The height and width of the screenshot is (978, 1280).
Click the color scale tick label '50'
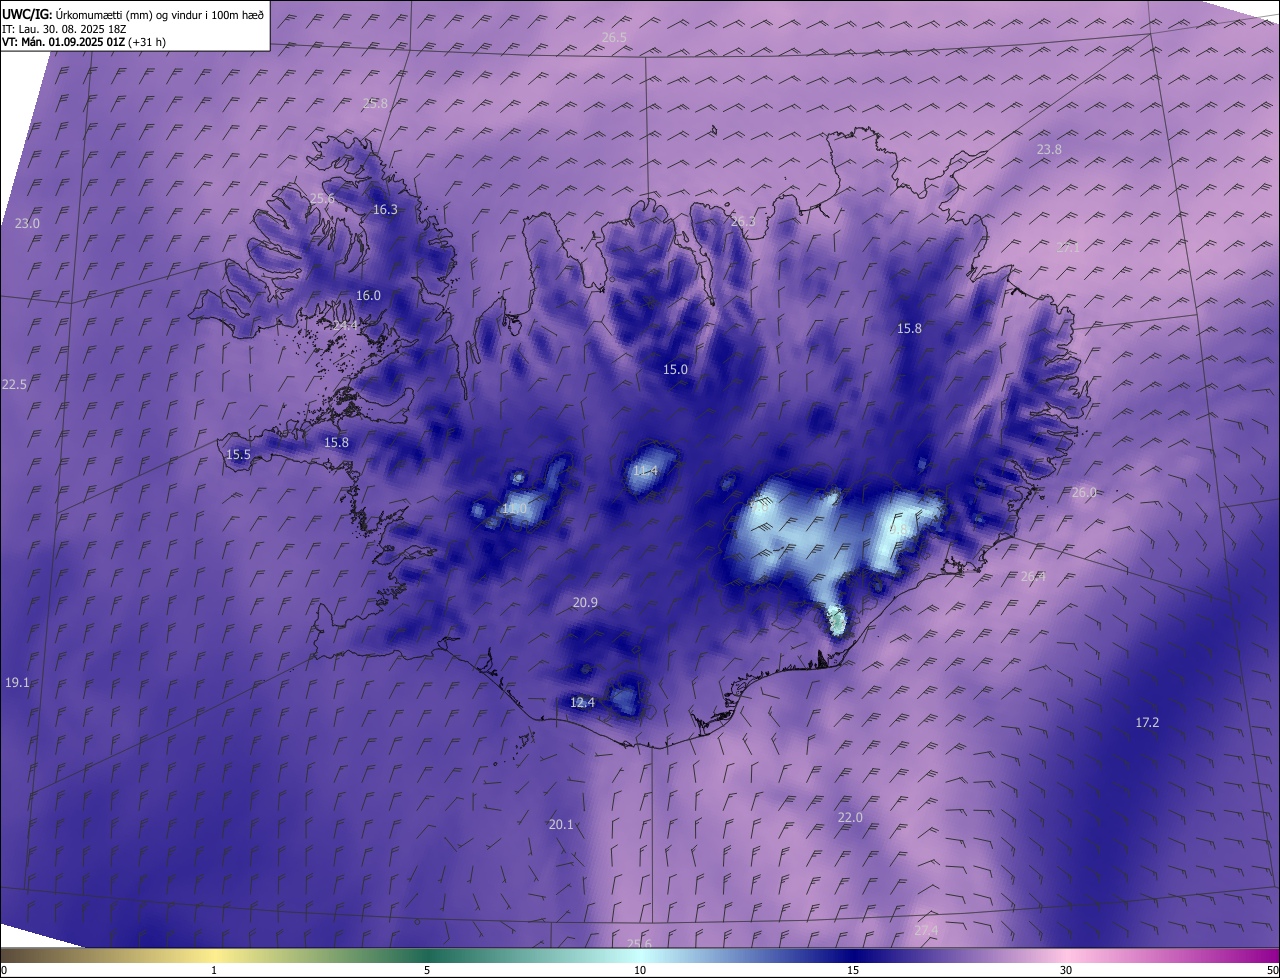pyautogui.click(x=1272, y=970)
